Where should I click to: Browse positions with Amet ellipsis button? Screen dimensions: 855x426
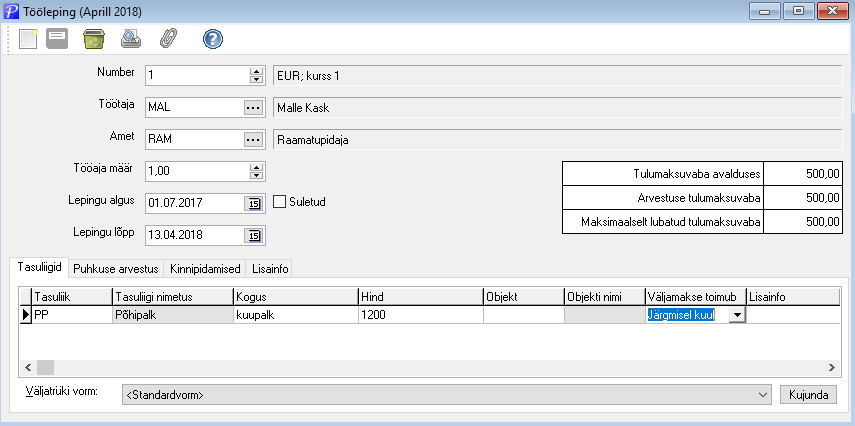pyautogui.click(x=252, y=140)
